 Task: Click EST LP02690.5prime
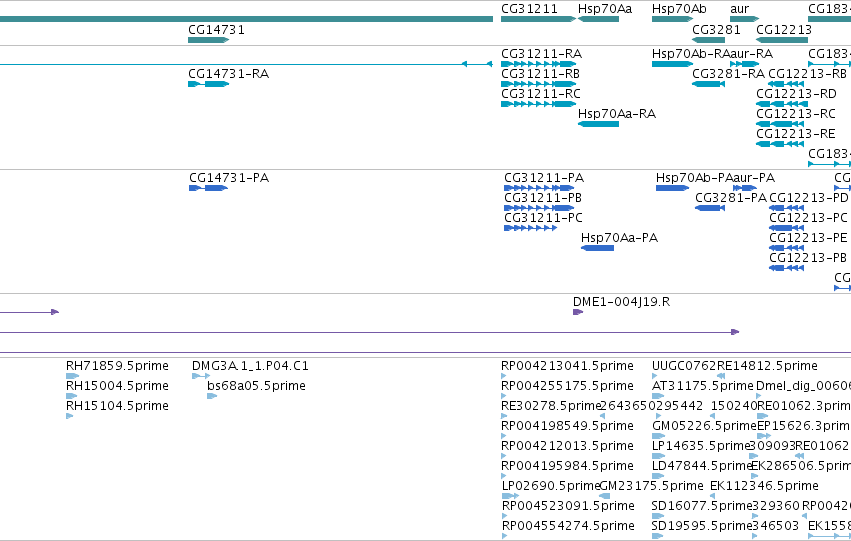[510, 496]
